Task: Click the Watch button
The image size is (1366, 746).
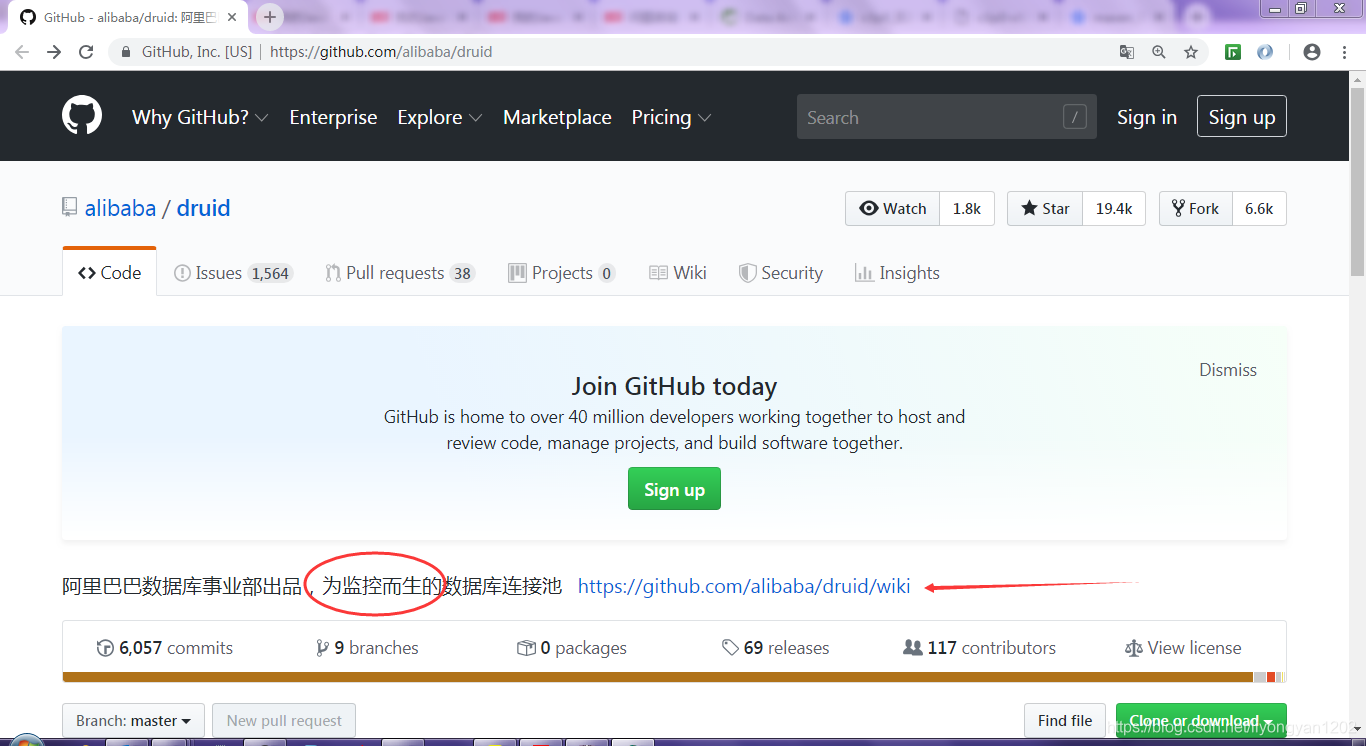Action: click(x=893, y=208)
